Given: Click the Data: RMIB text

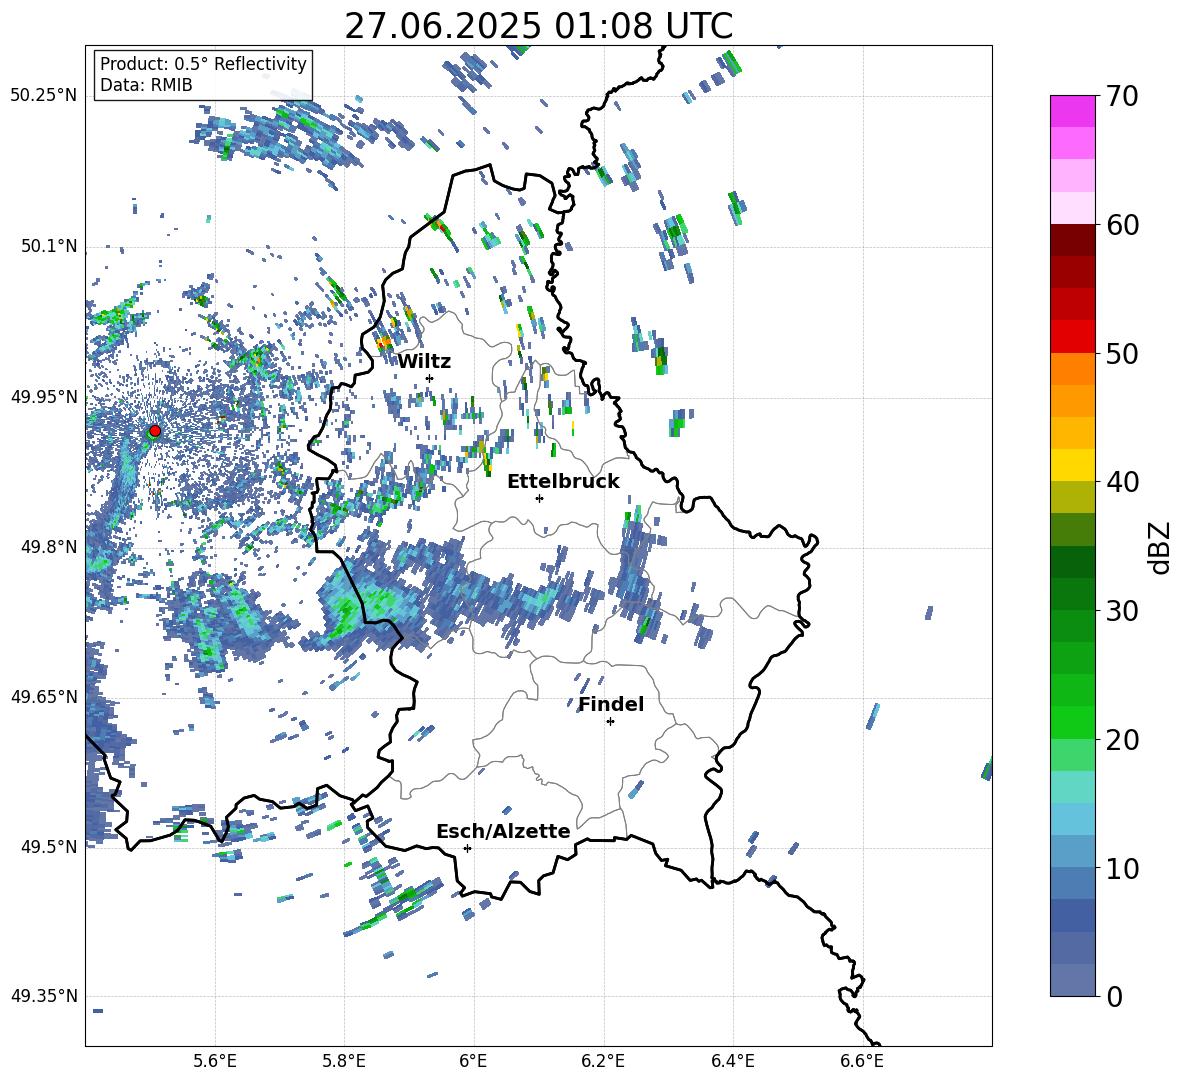Looking at the screenshot, I should [x=146, y=85].
